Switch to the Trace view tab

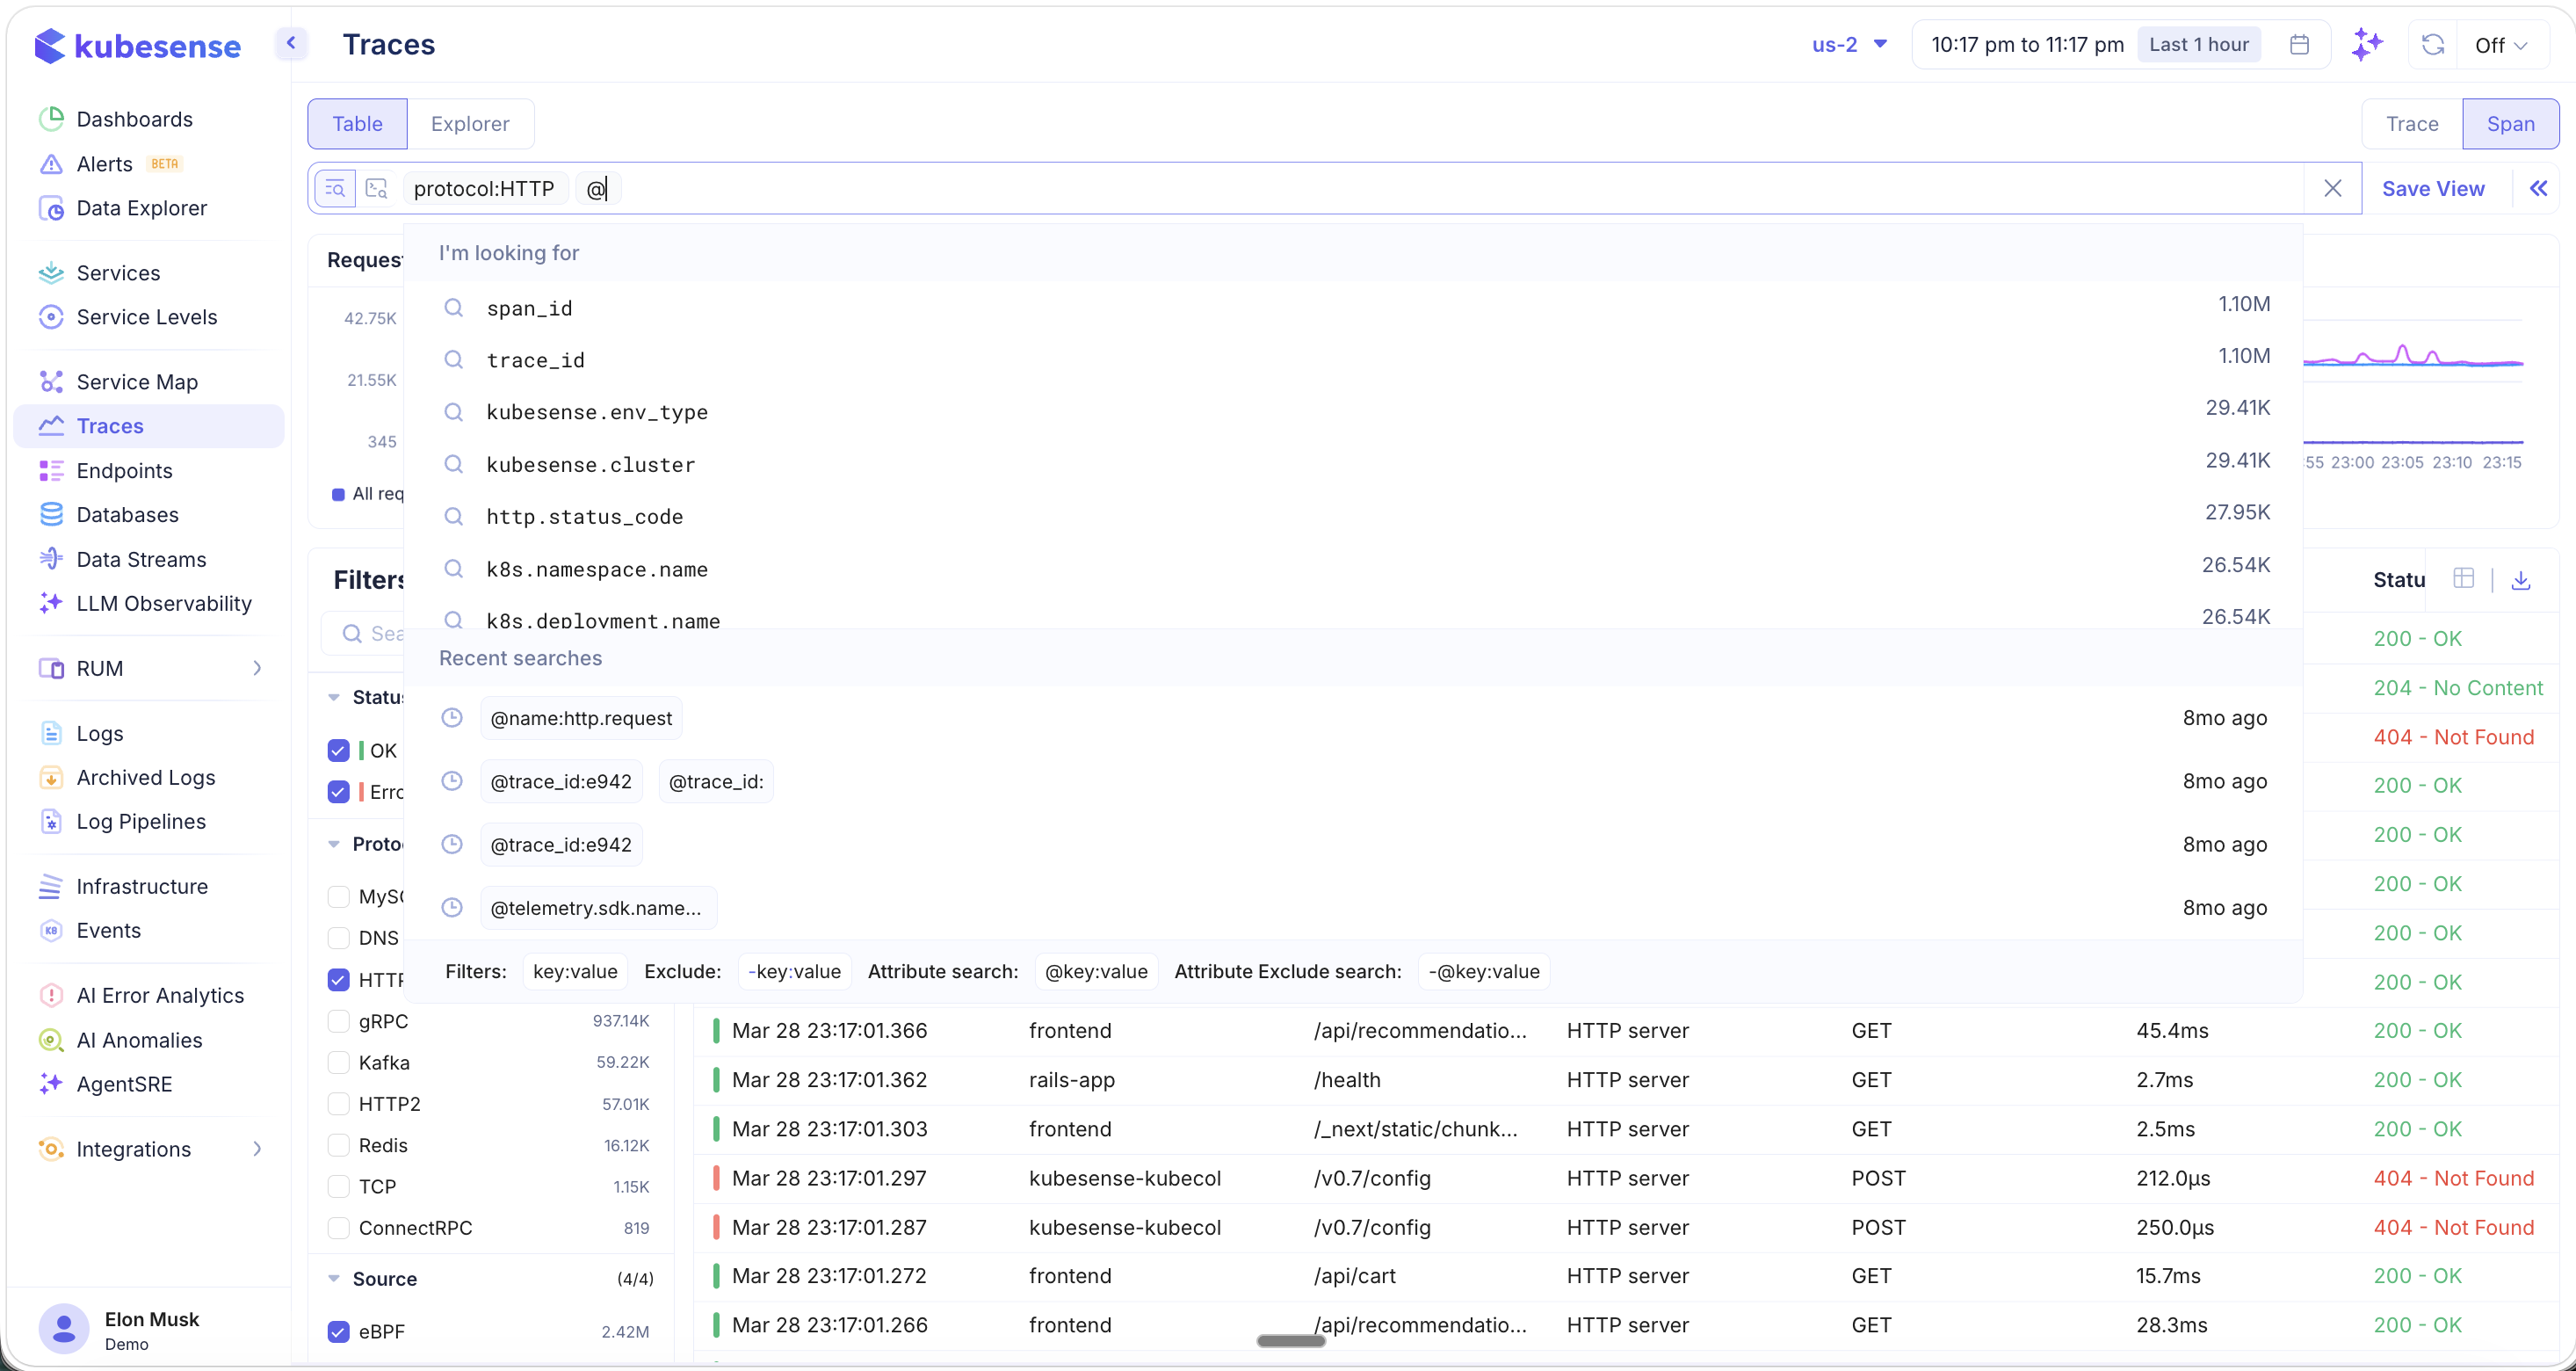(2411, 124)
